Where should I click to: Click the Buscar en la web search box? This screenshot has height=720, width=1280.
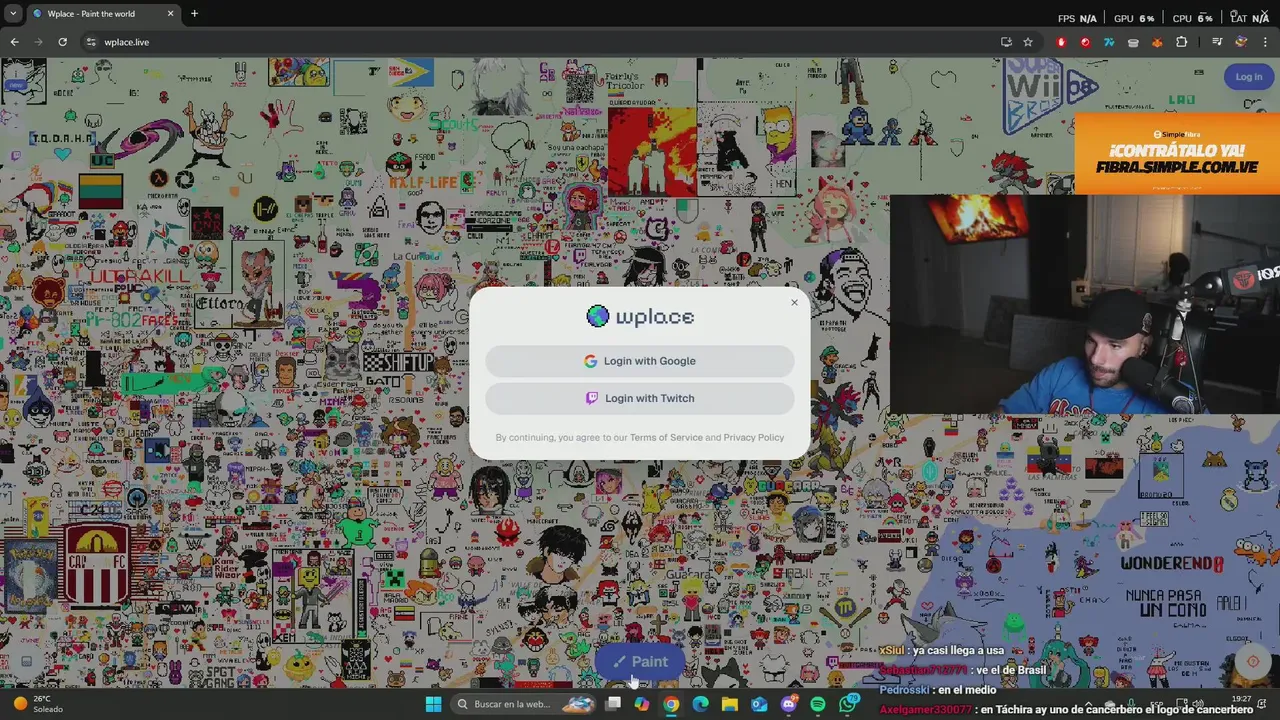[525, 704]
